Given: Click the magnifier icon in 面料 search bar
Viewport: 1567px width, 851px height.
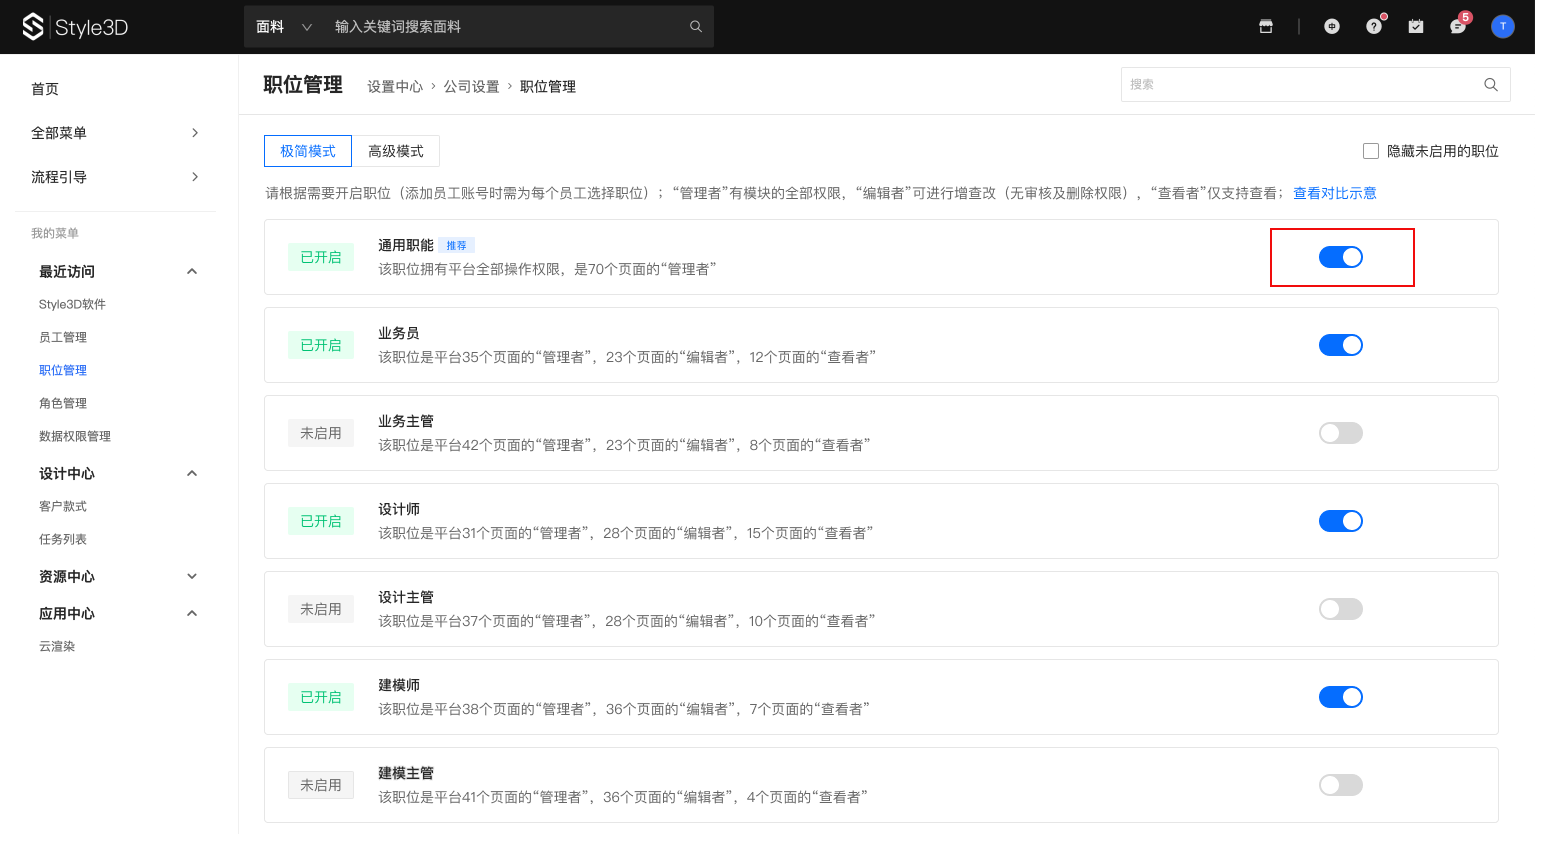Looking at the screenshot, I should 696,27.
